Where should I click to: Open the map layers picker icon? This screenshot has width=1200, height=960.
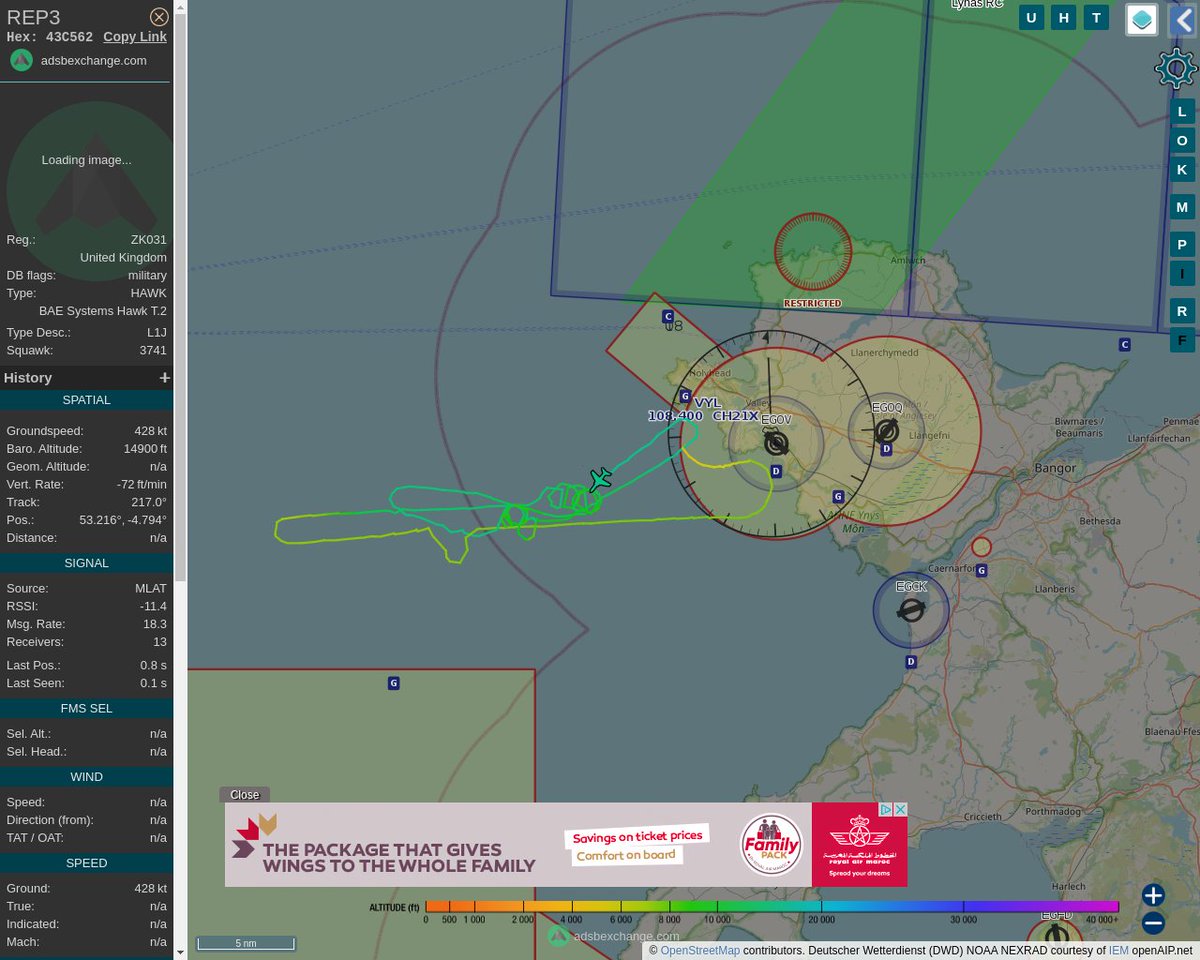coord(1141,19)
